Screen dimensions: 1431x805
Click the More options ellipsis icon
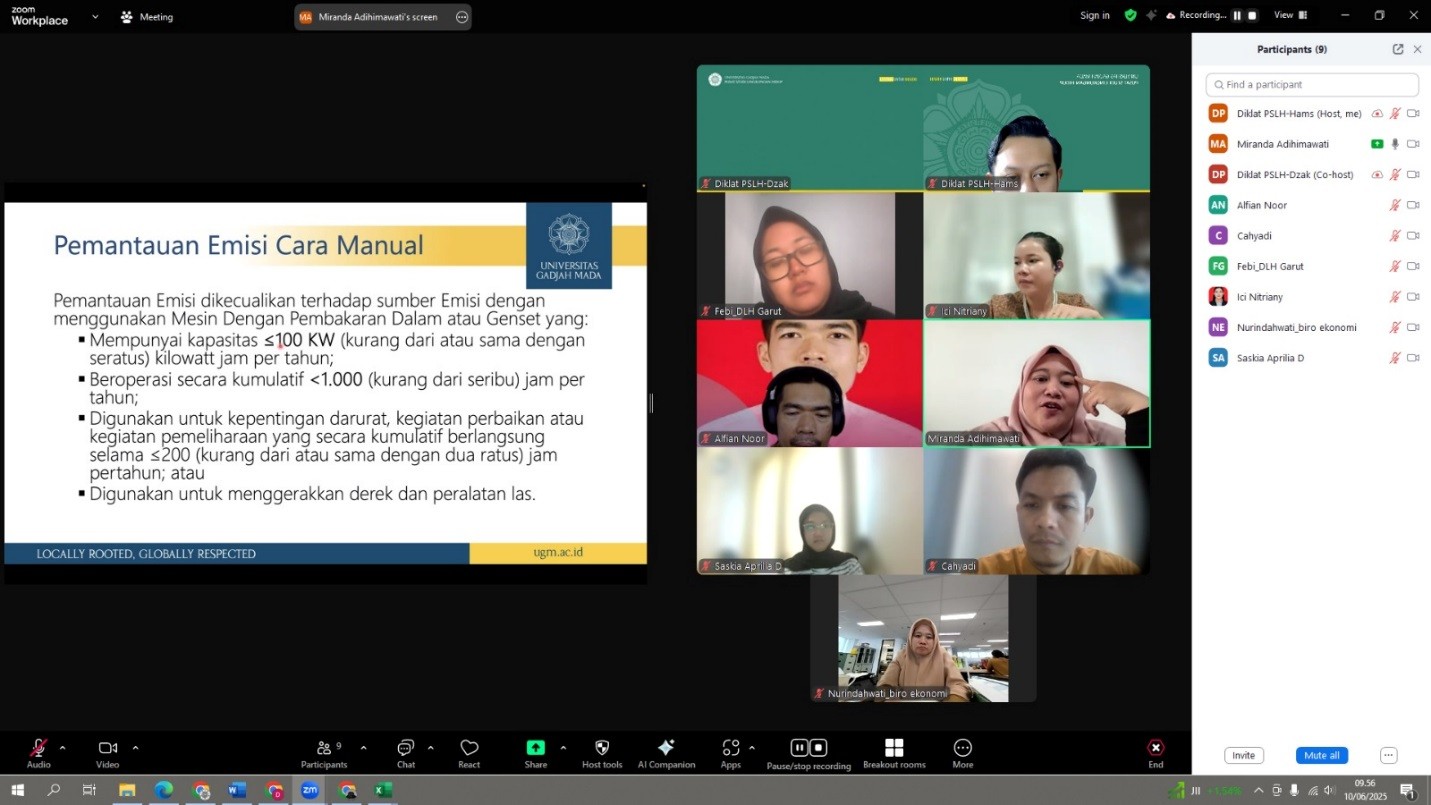(x=962, y=748)
